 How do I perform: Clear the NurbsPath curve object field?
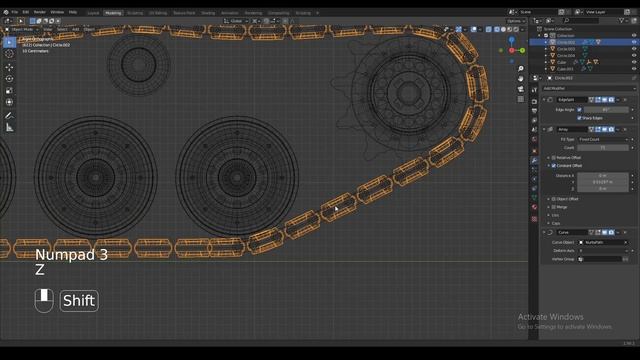626,242
